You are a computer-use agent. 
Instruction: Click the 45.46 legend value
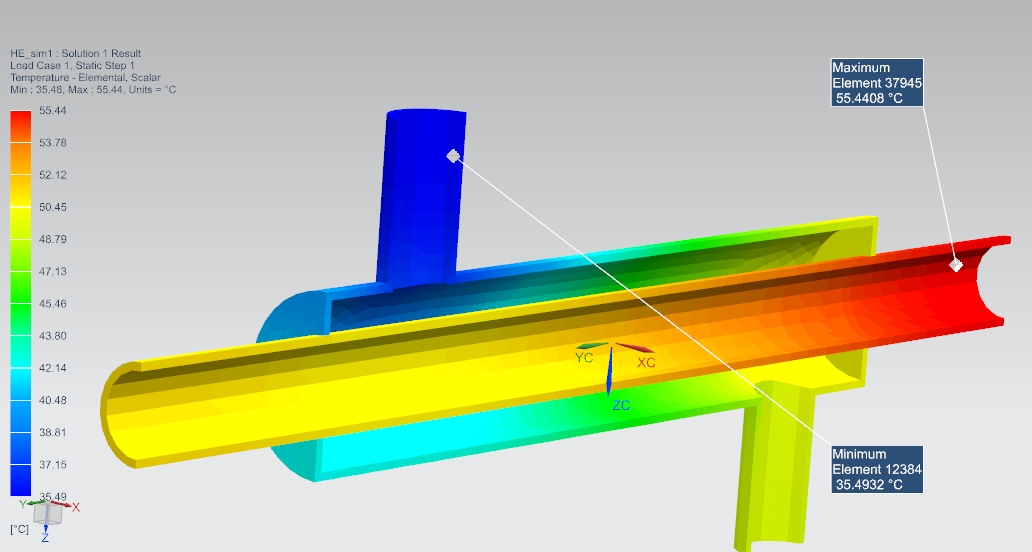[x=53, y=304]
